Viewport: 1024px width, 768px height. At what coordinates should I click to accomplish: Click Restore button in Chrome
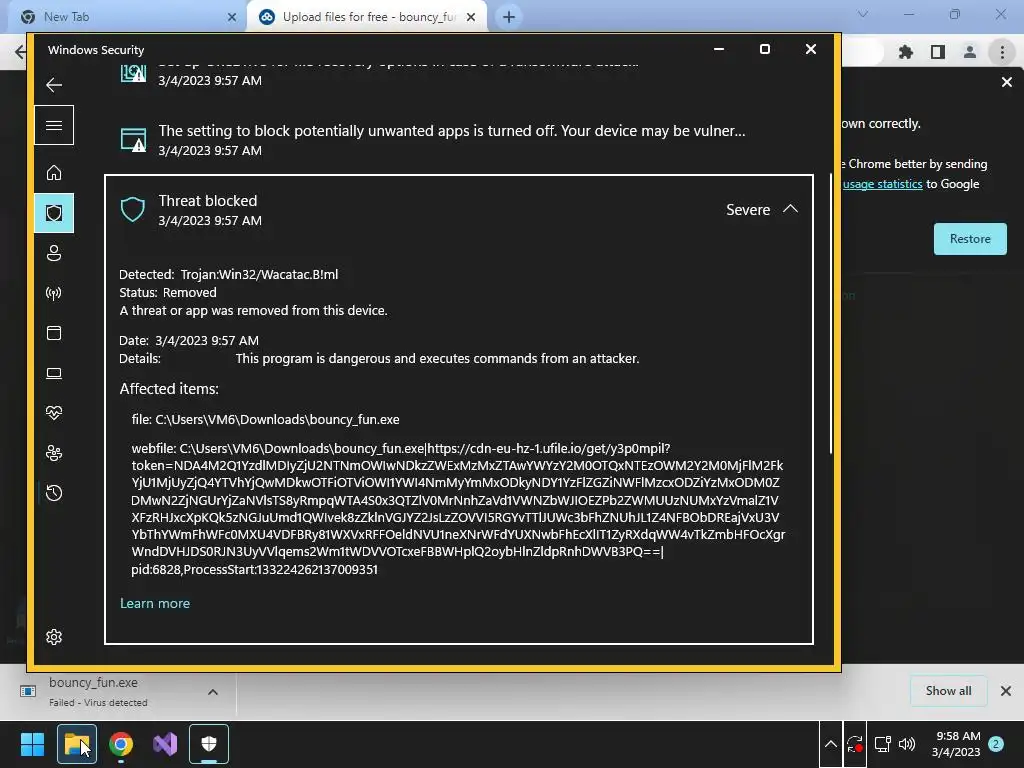[970, 239]
